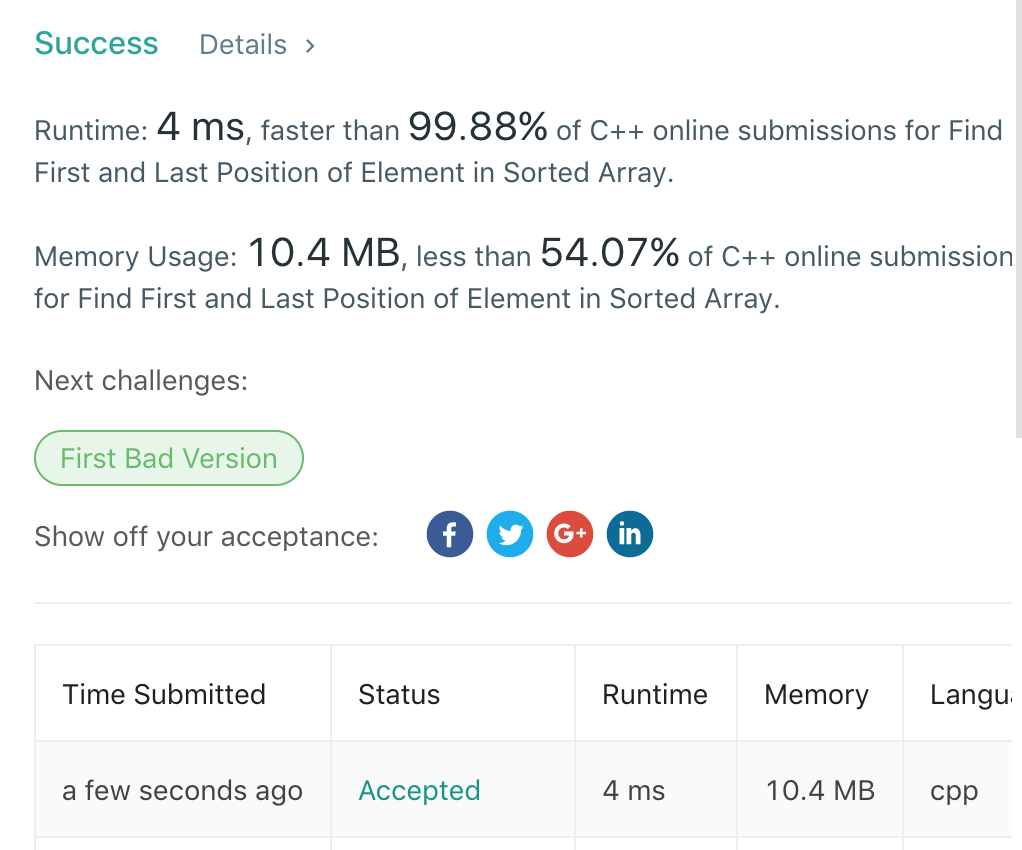This screenshot has width=1022, height=850.
Task: Click the Time Submitted column header
Action: (x=164, y=695)
